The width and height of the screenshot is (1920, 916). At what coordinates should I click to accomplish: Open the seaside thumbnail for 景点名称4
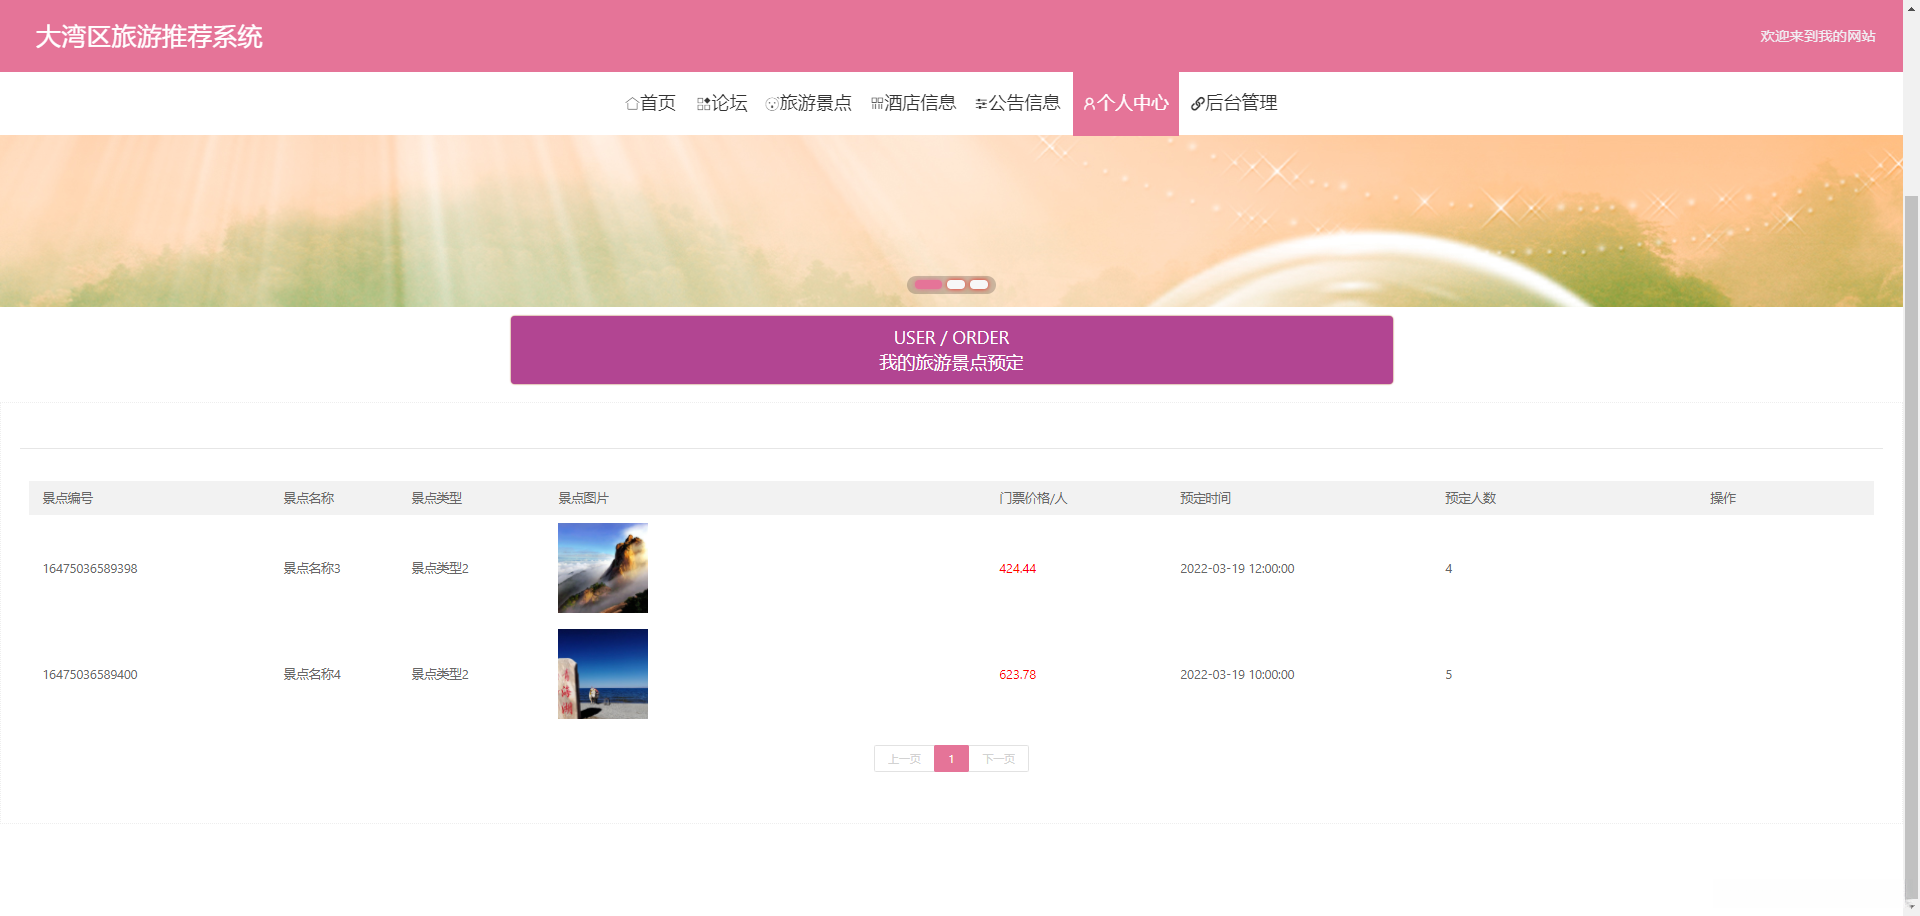click(x=603, y=674)
